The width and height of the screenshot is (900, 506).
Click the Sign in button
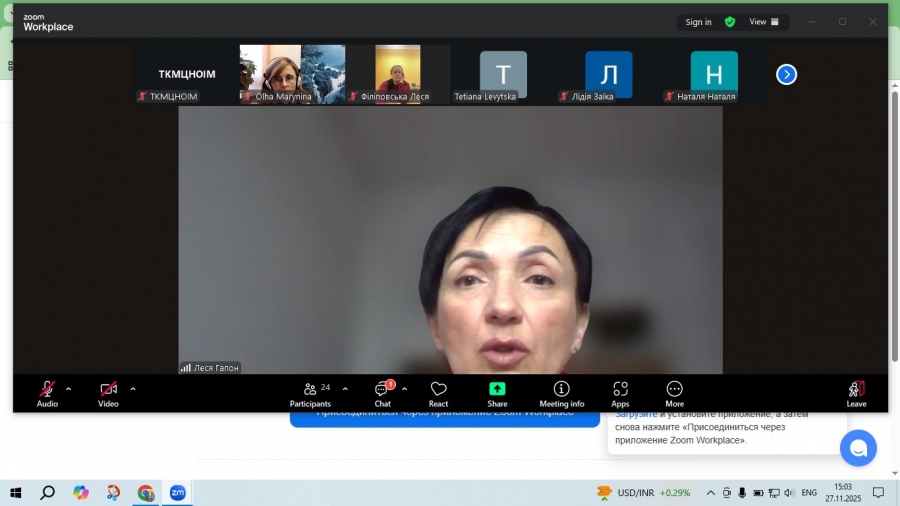[x=699, y=22]
